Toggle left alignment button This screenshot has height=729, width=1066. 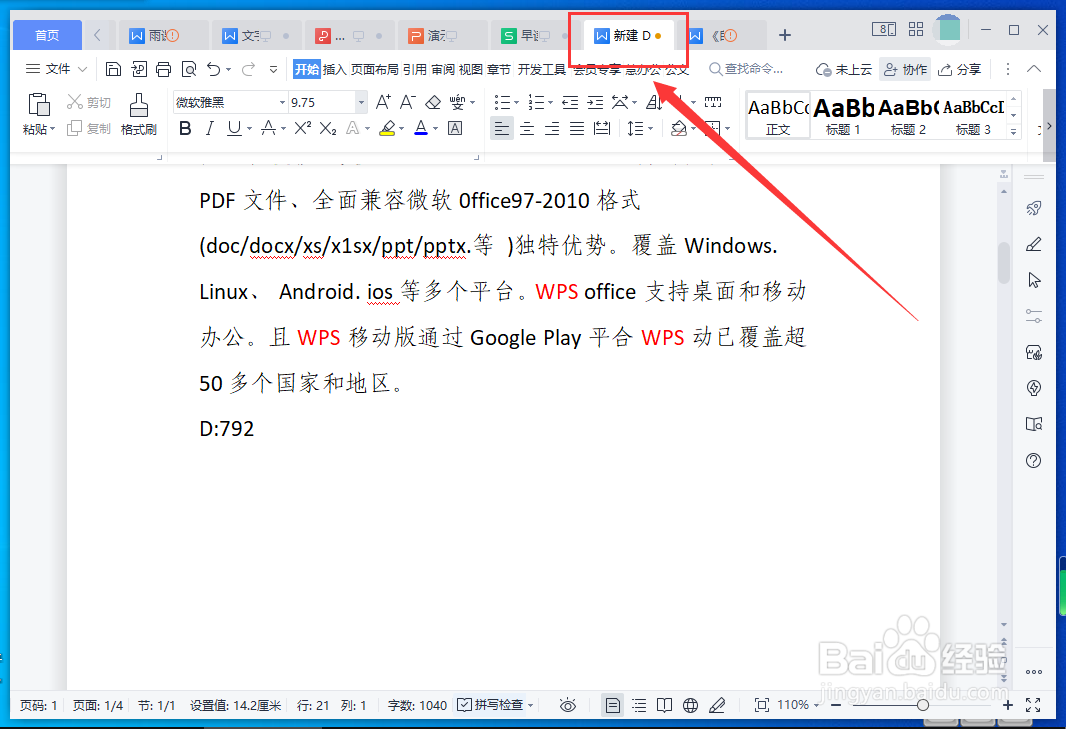coord(502,128)
